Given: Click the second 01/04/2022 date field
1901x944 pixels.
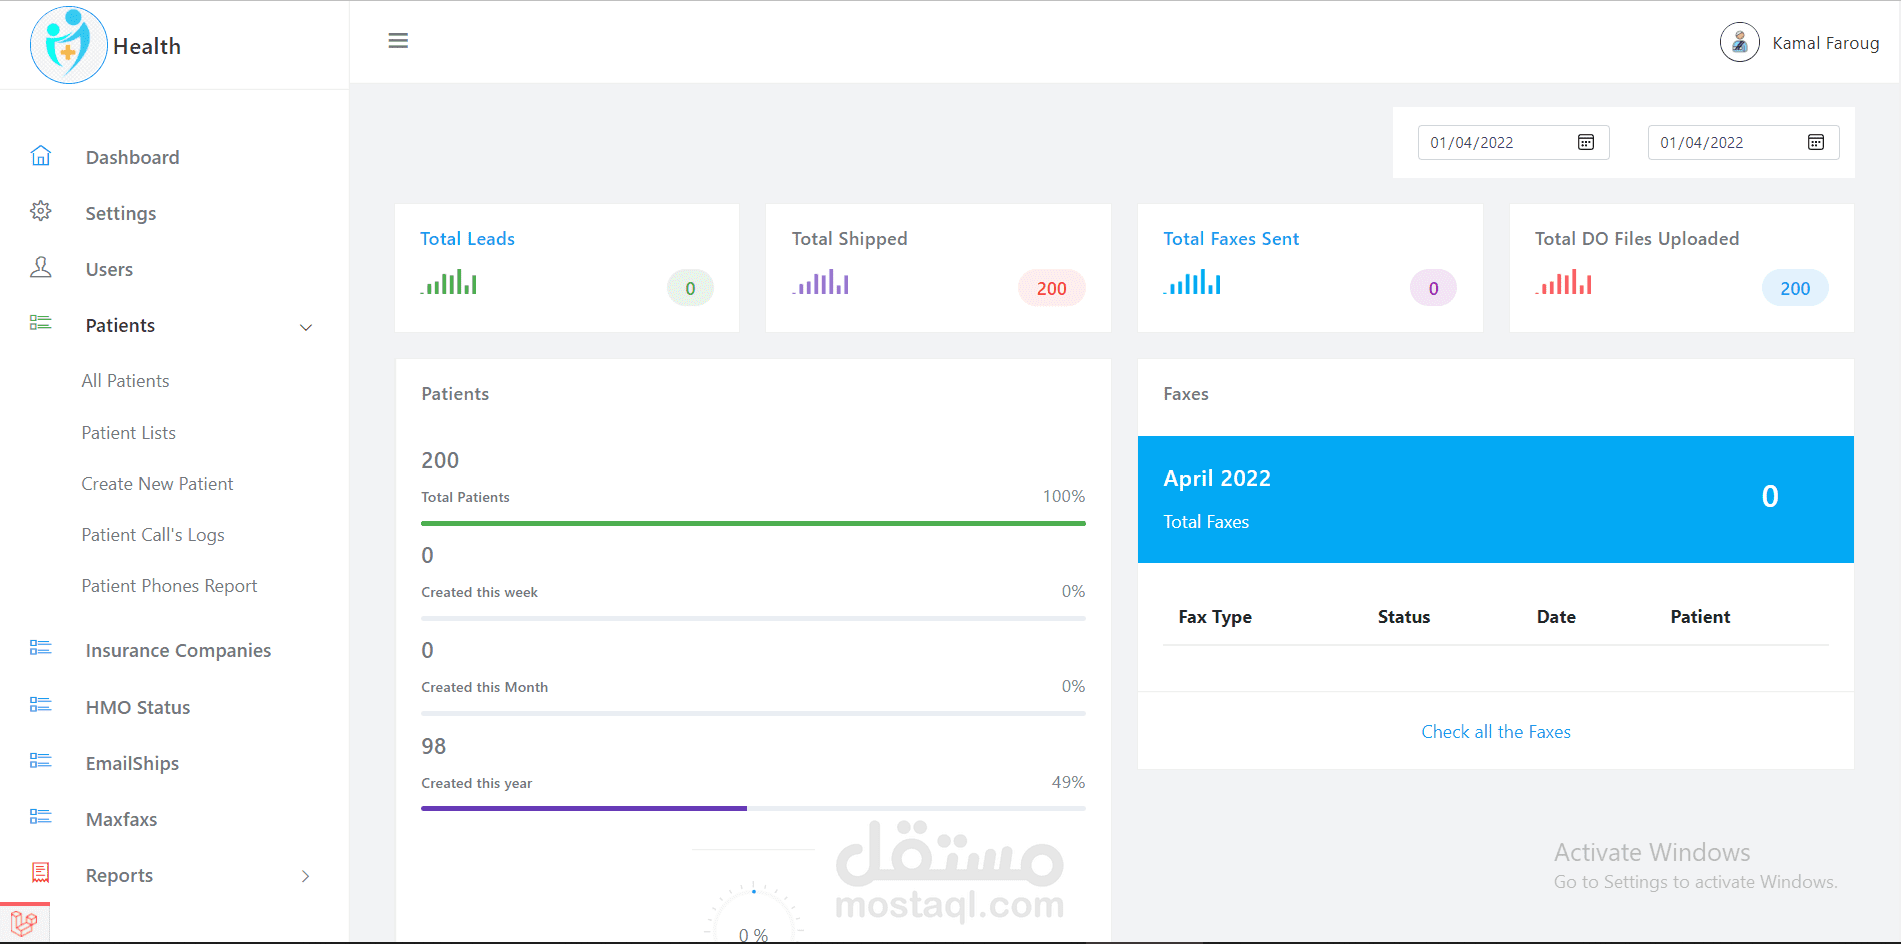Looking at the screenshot, I should 1743,142.
